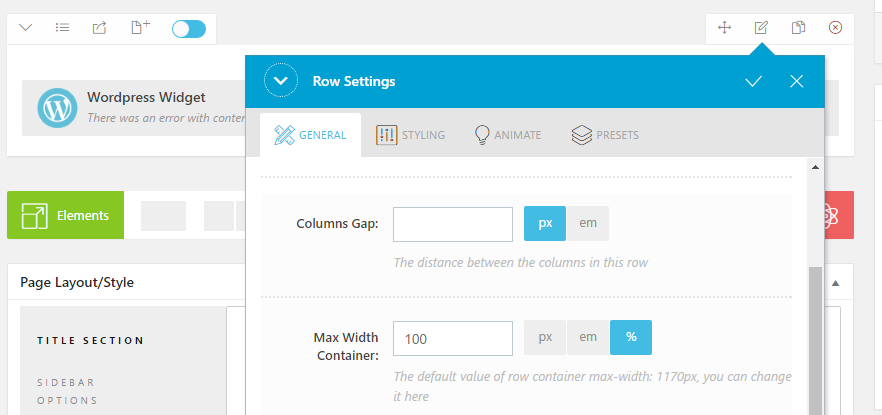Choose % unit for Max Width Container
Viewport: 882px width, 415px height.
click(631, 338)
